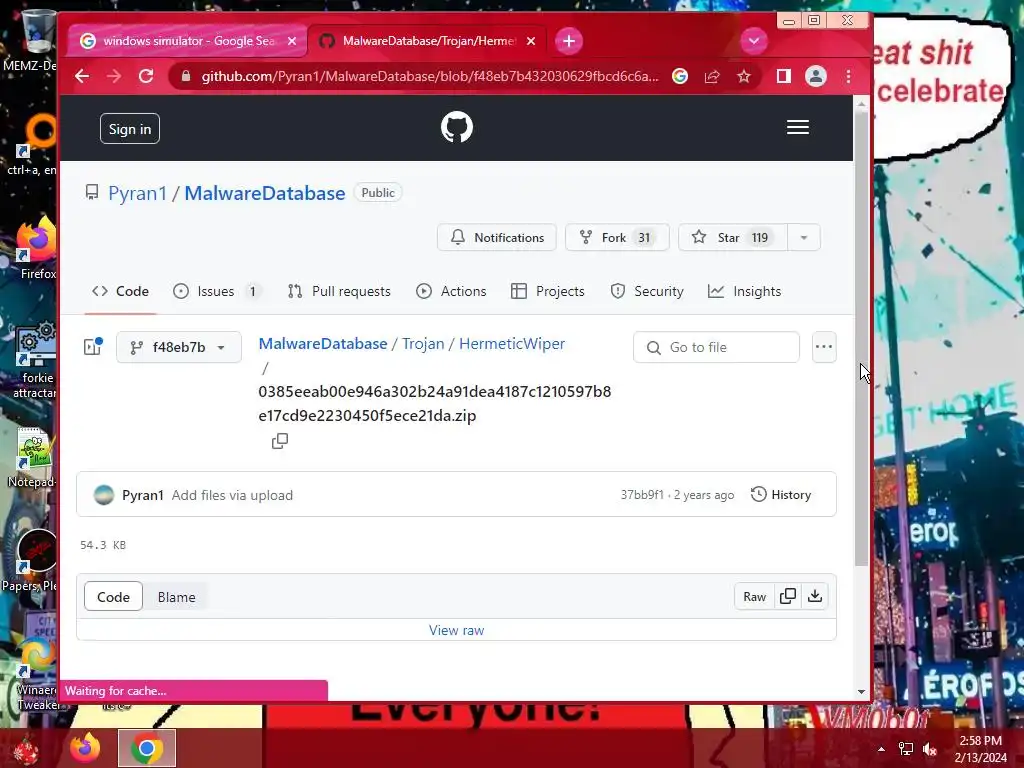This screenshot has height=768, width=1024.
Task: Open Chrome three-dot menu
Action: pos(848,76)
